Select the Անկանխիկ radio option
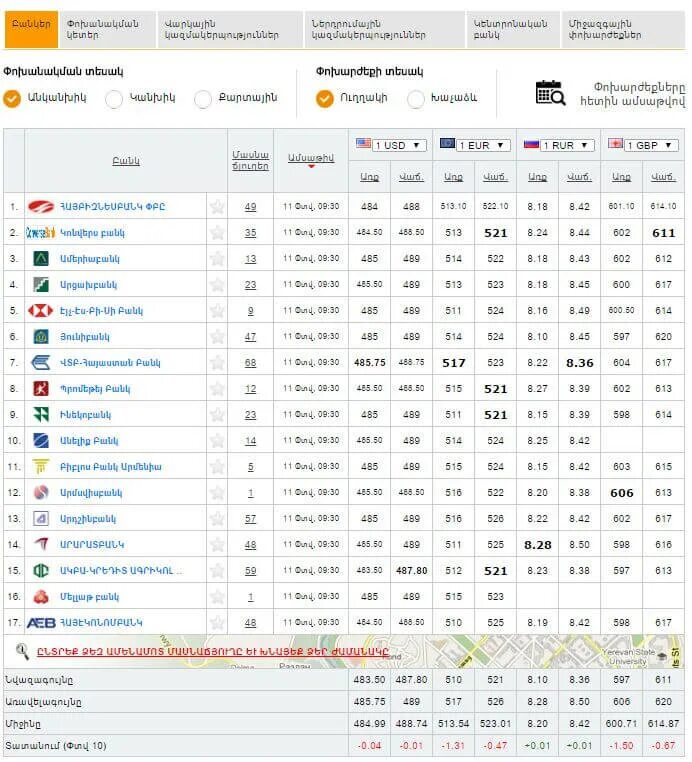 12,98
